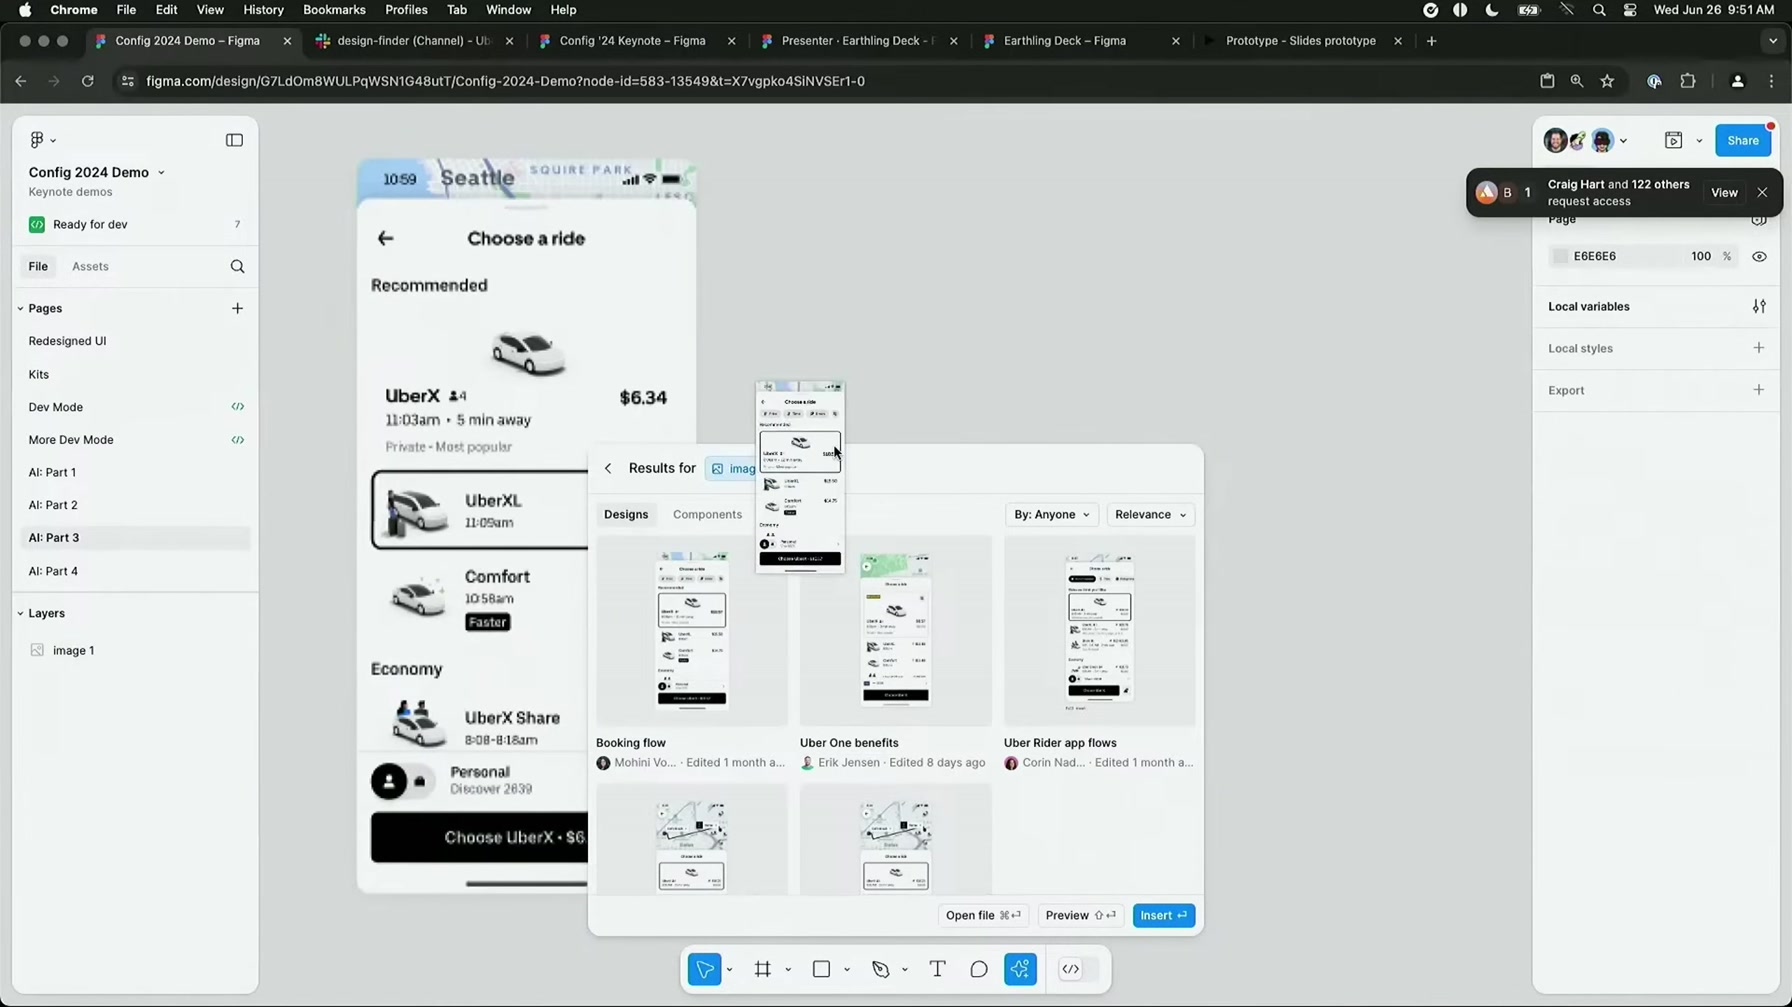This screenshot has width=1792, height=1007.
Task: Select Uber One benefits thumbnail
Action: click(x=895, y=631)
